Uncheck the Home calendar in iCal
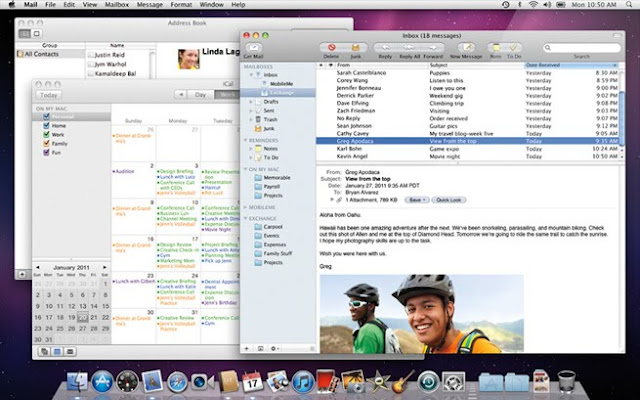Image resolution: width=640 pixels, height=400 pixels. tap(46, 126)
